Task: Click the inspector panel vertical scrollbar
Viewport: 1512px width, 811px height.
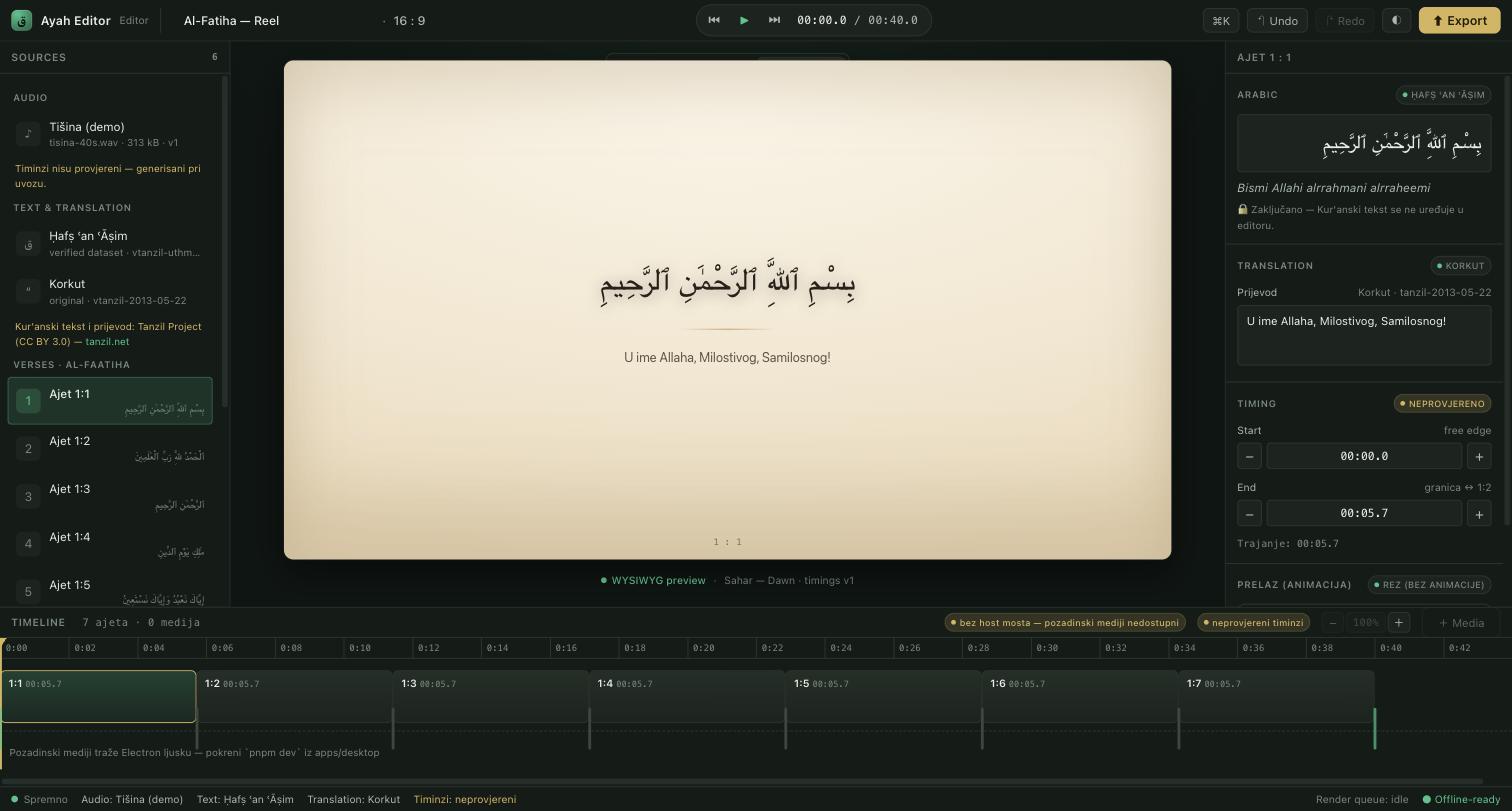Action: pos(1507,300)
